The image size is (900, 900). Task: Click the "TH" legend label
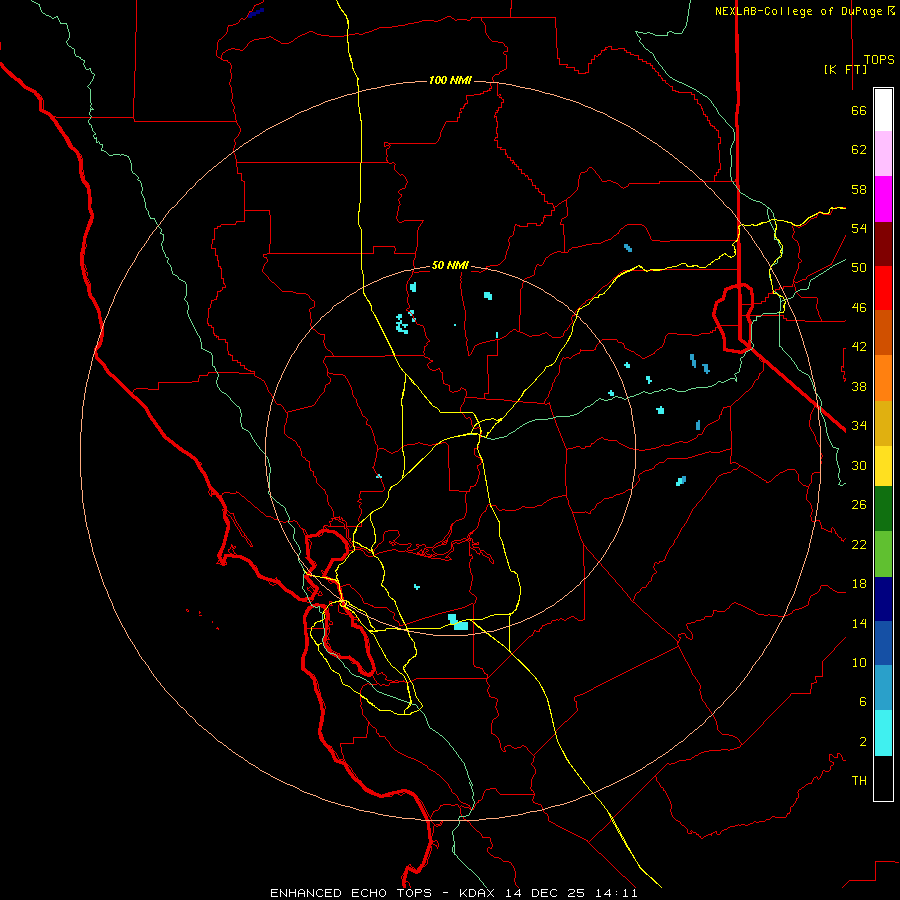click(x=859, y=781)
